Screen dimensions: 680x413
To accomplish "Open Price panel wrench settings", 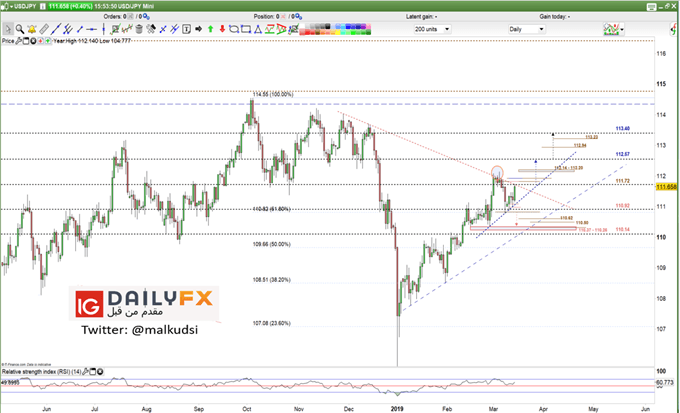I will point(18,41).
